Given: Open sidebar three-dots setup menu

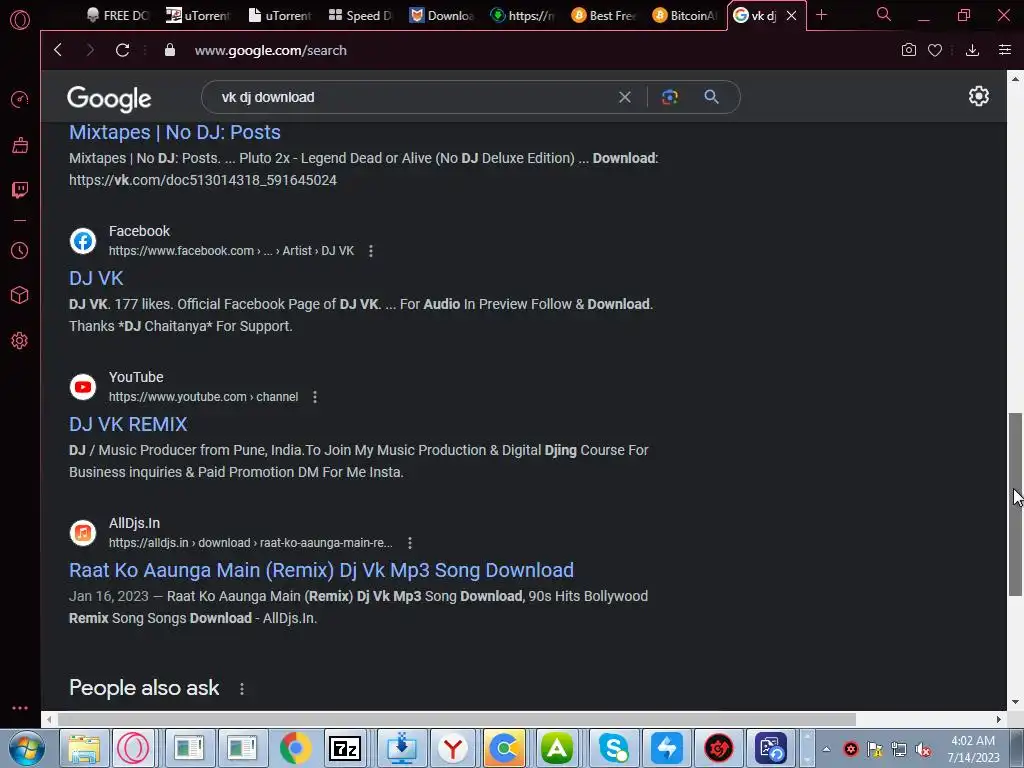Looking at the screenshot, I should (x=20, y=708).
